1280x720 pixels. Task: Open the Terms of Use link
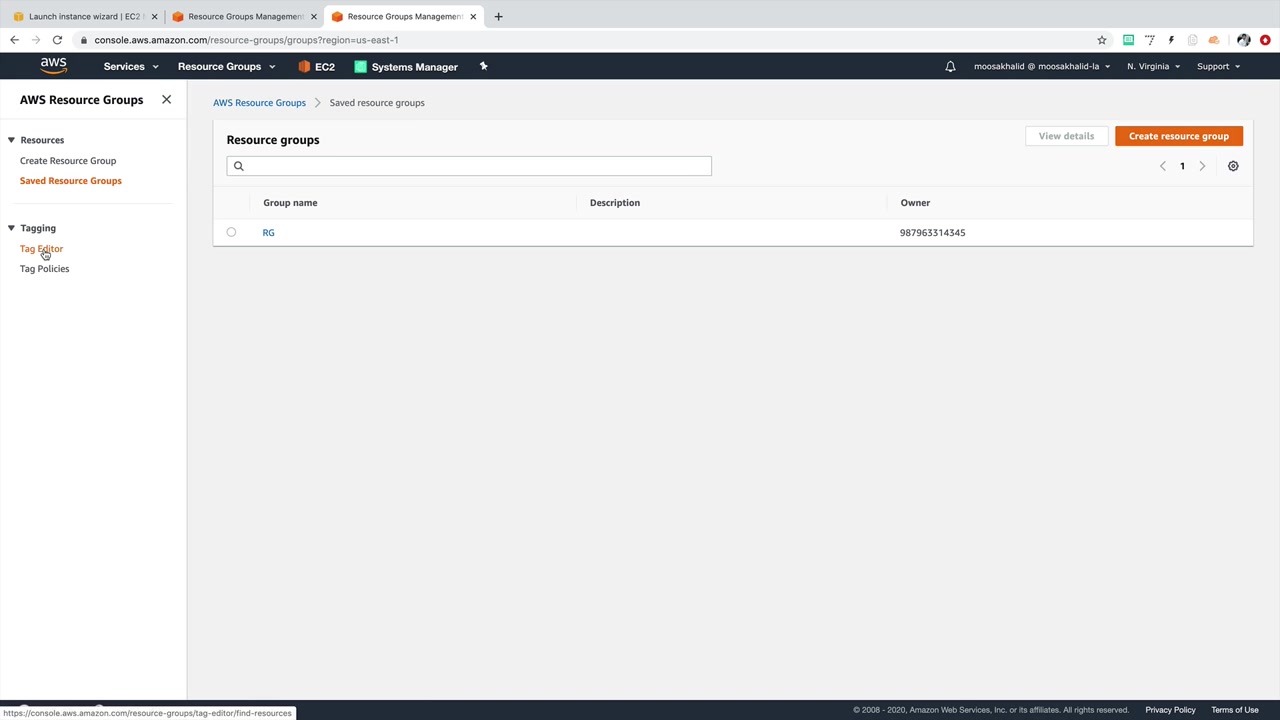(1235, 710)
